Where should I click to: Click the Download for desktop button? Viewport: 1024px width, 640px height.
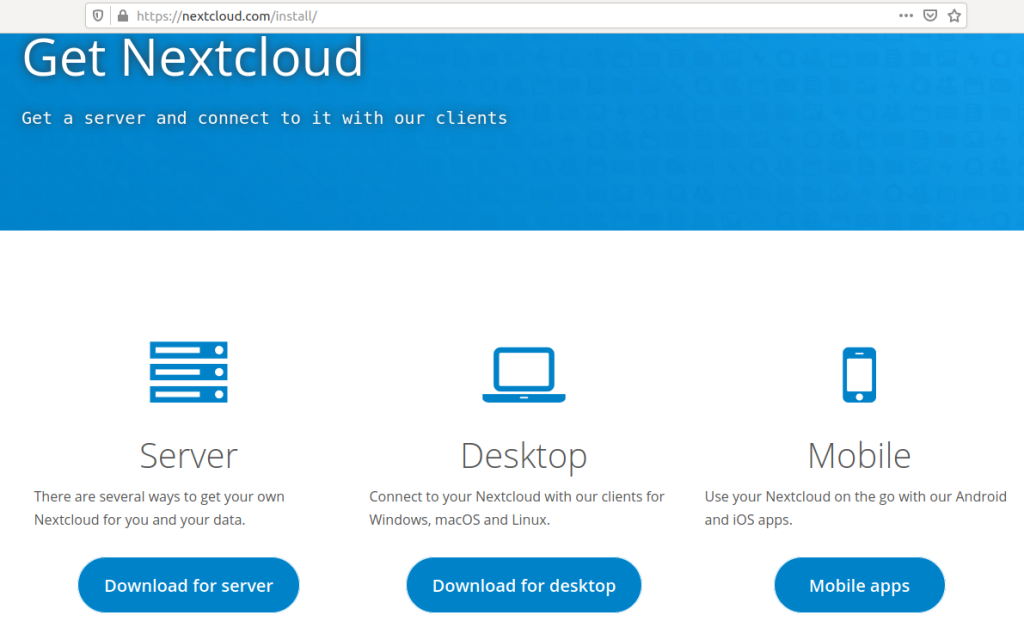click(x=524, y=585)
